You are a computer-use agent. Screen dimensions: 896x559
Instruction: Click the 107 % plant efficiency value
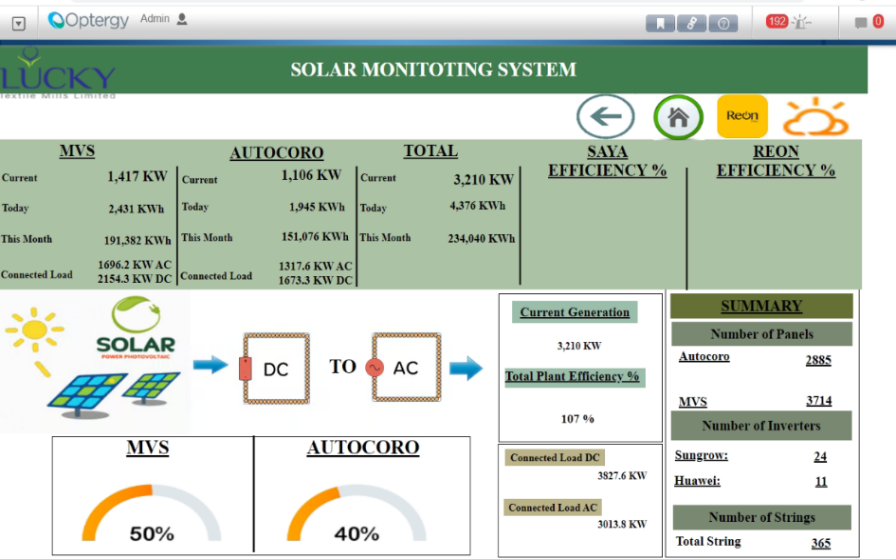(x=578, y=419)
